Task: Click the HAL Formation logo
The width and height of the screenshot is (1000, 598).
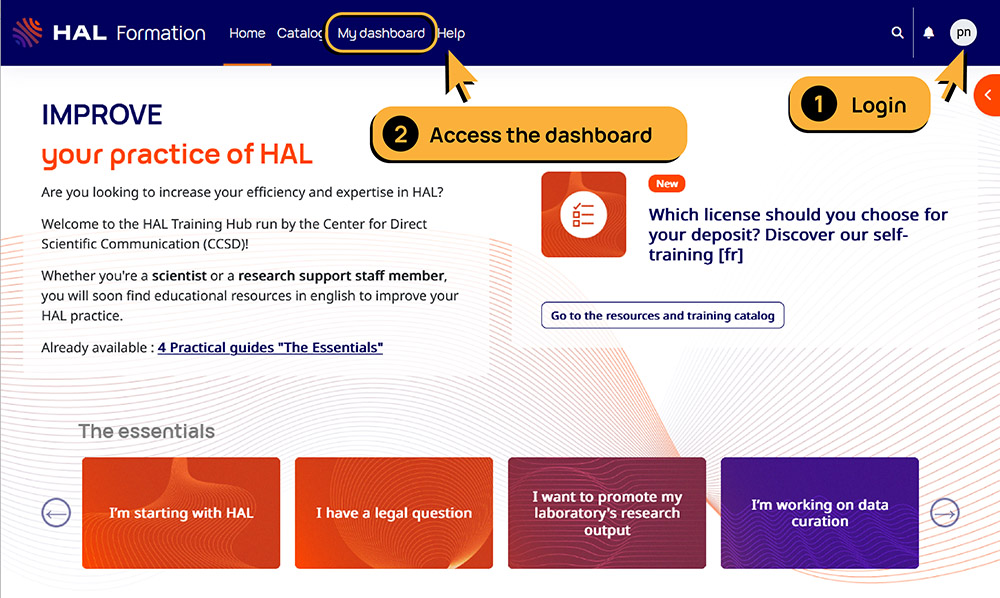Action: tap(109, 33)
